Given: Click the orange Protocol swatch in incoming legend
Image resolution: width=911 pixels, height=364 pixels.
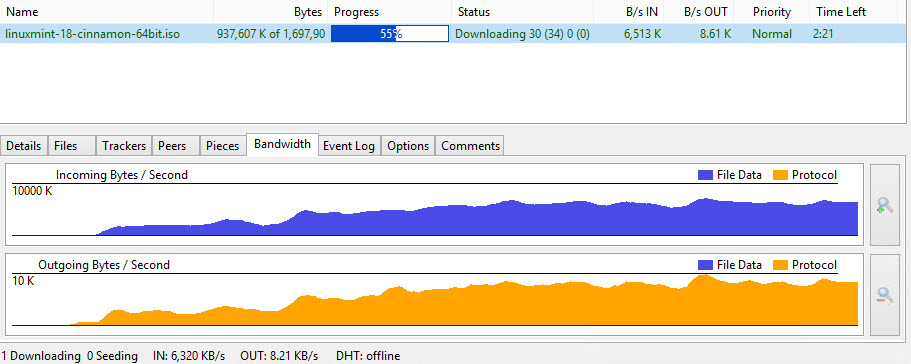Looking at the screenshot, I should coord(780,175).
